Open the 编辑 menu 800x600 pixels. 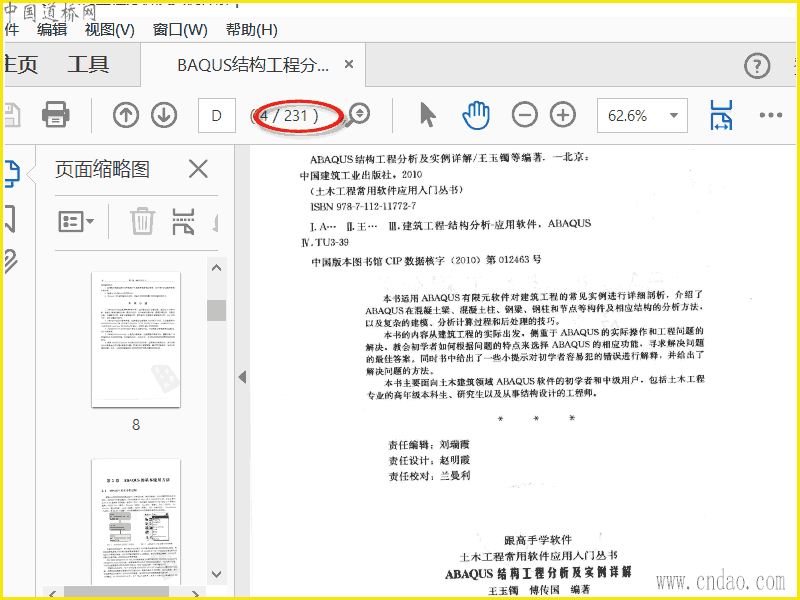coord(52,30)
